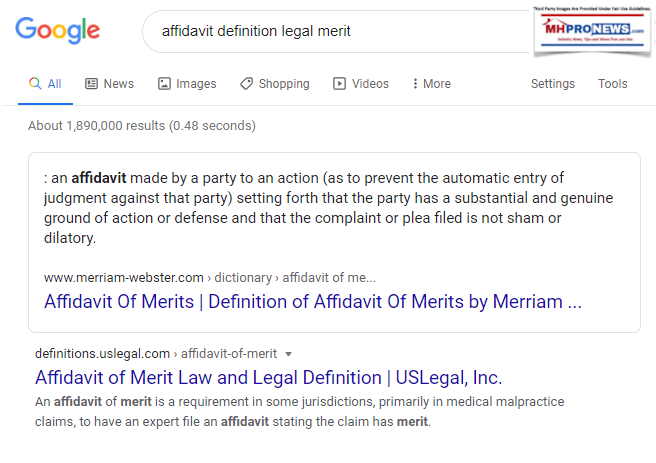Open the Videos results tab
This screenshot has height=463, width=656.
(x=370, y=84)
